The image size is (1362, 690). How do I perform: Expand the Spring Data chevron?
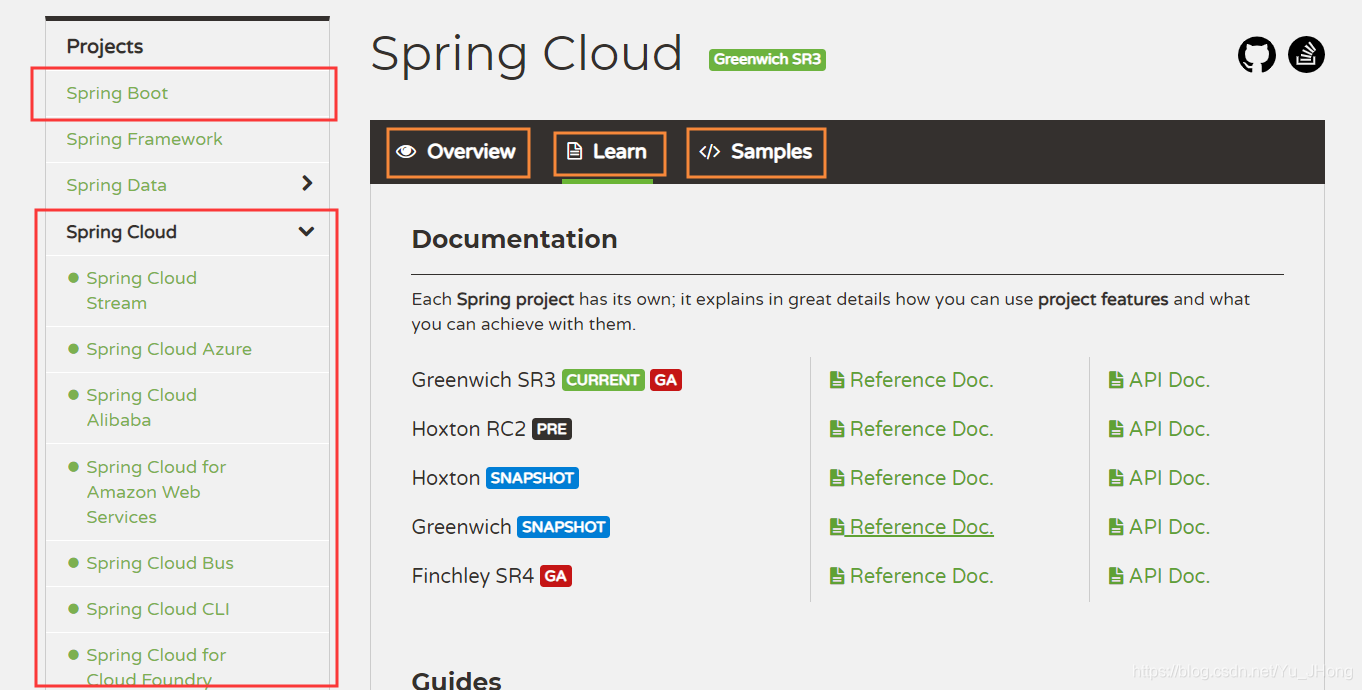[x=306, y=184]
